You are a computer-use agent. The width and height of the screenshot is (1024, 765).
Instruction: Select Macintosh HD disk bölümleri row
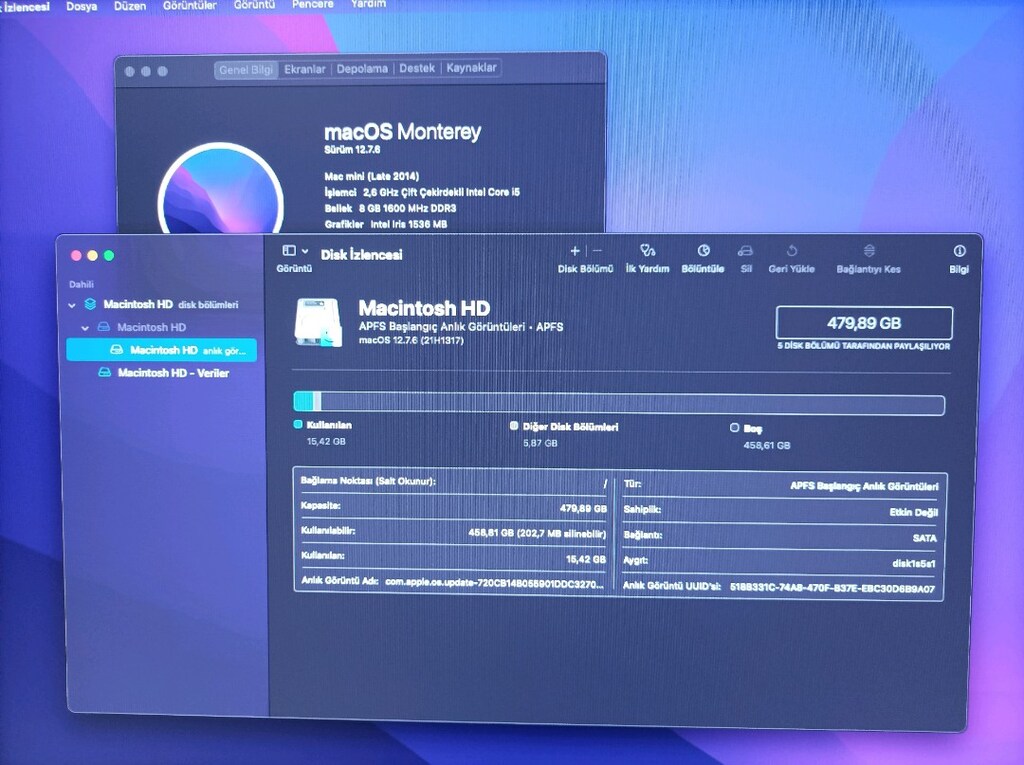(162, 304)
